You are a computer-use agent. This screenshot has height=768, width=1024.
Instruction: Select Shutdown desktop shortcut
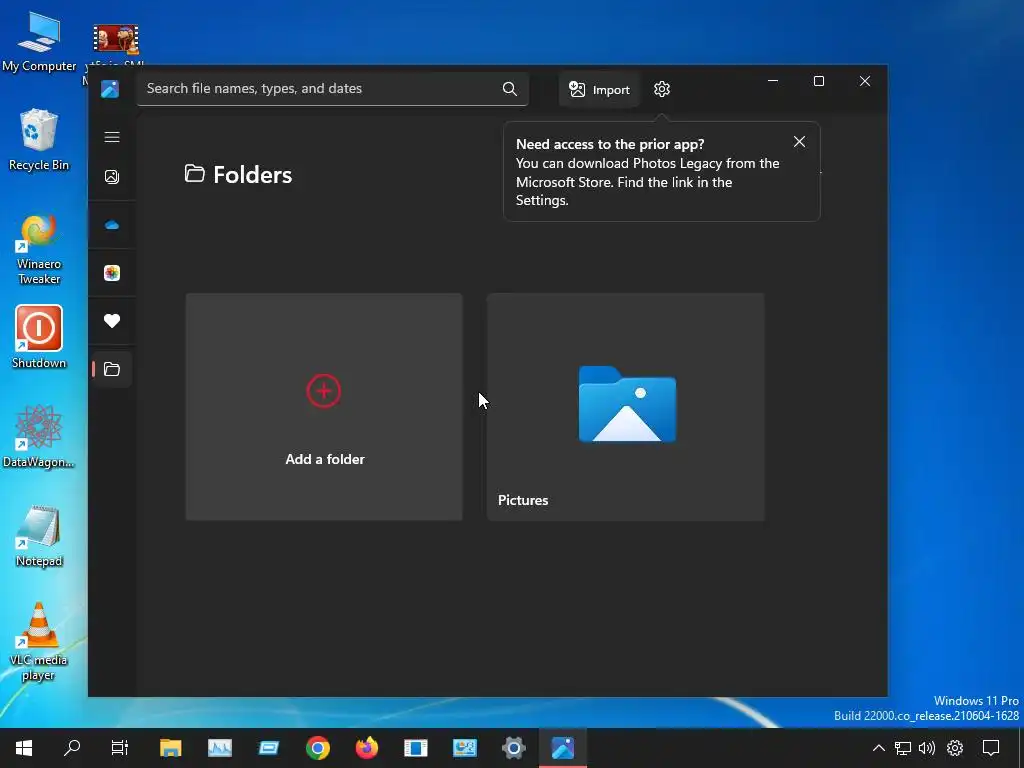[x=39, y=338]
